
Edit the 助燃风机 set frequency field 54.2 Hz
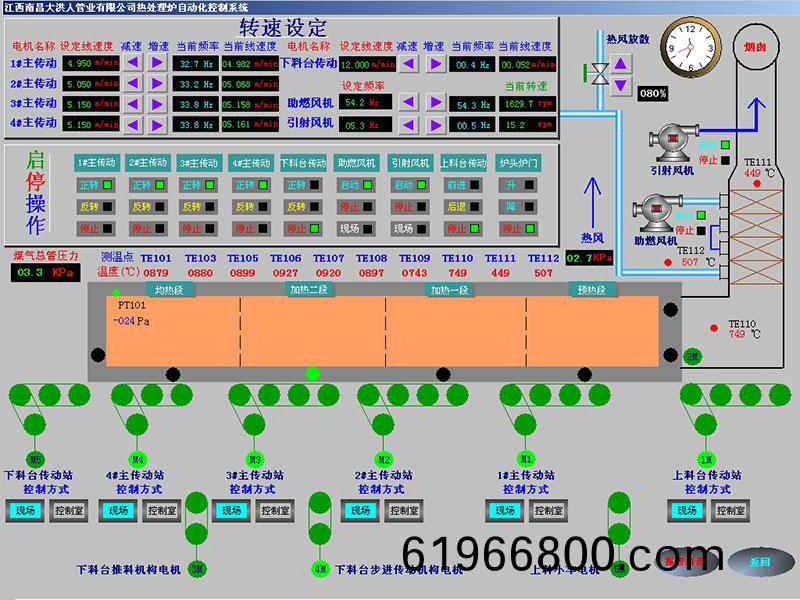(x=365, y=102)
